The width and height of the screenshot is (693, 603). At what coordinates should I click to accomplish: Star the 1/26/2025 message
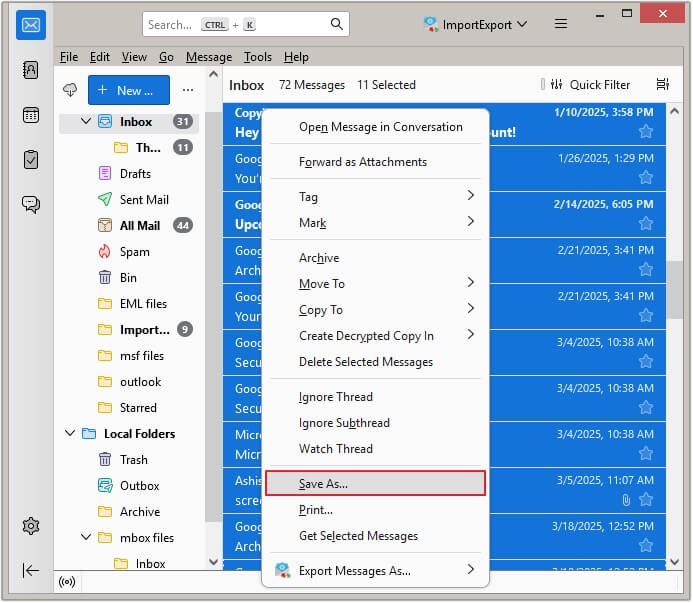pyautogui.click(x=645, y=177)
